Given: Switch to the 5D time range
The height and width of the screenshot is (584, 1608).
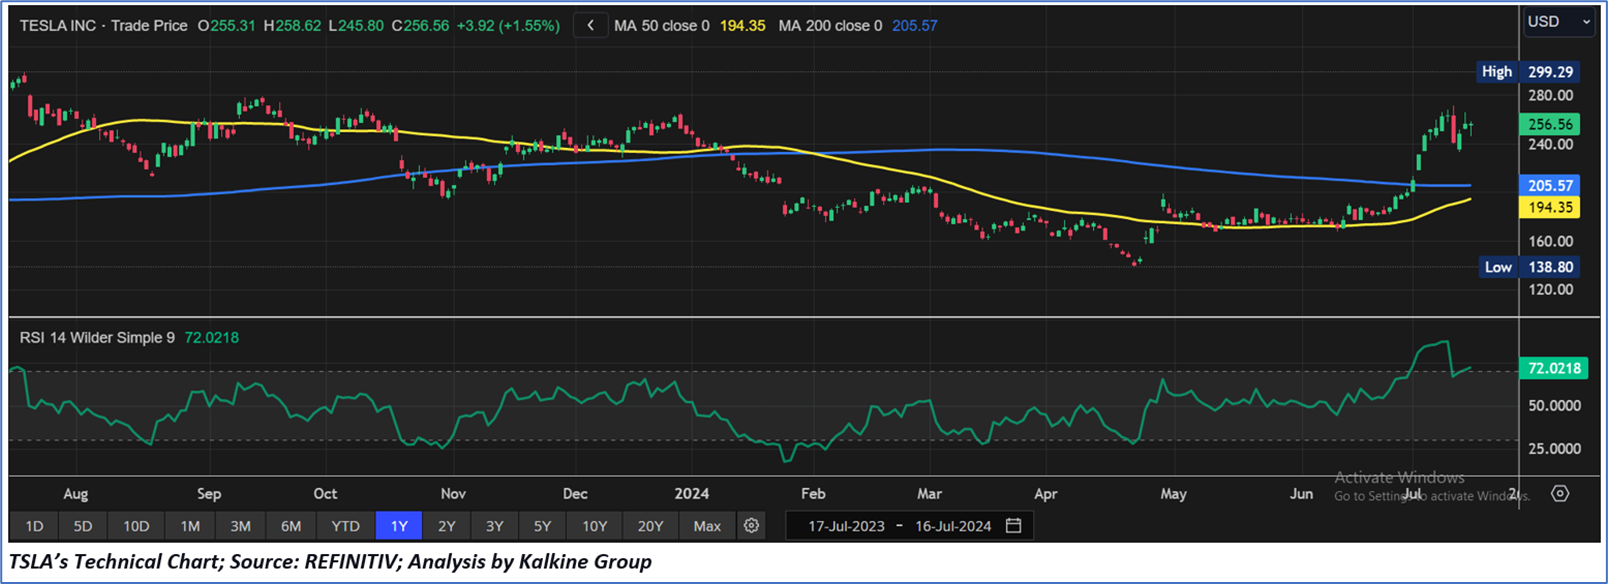Looking at the screenshot, I should pyautogui.click(x=83, y=526).
